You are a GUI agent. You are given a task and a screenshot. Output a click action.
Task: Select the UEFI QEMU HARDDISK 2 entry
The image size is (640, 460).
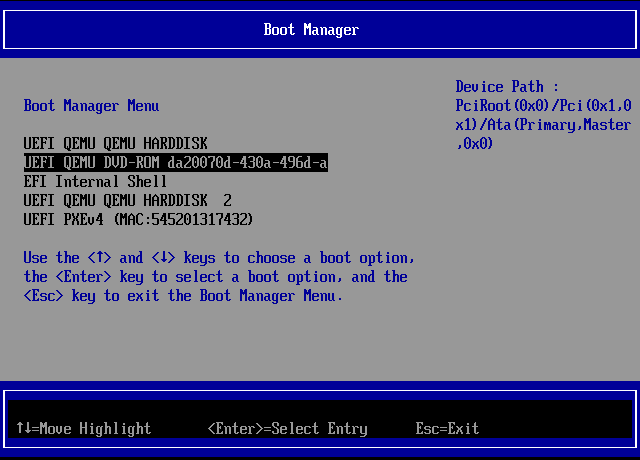point(127,200)
